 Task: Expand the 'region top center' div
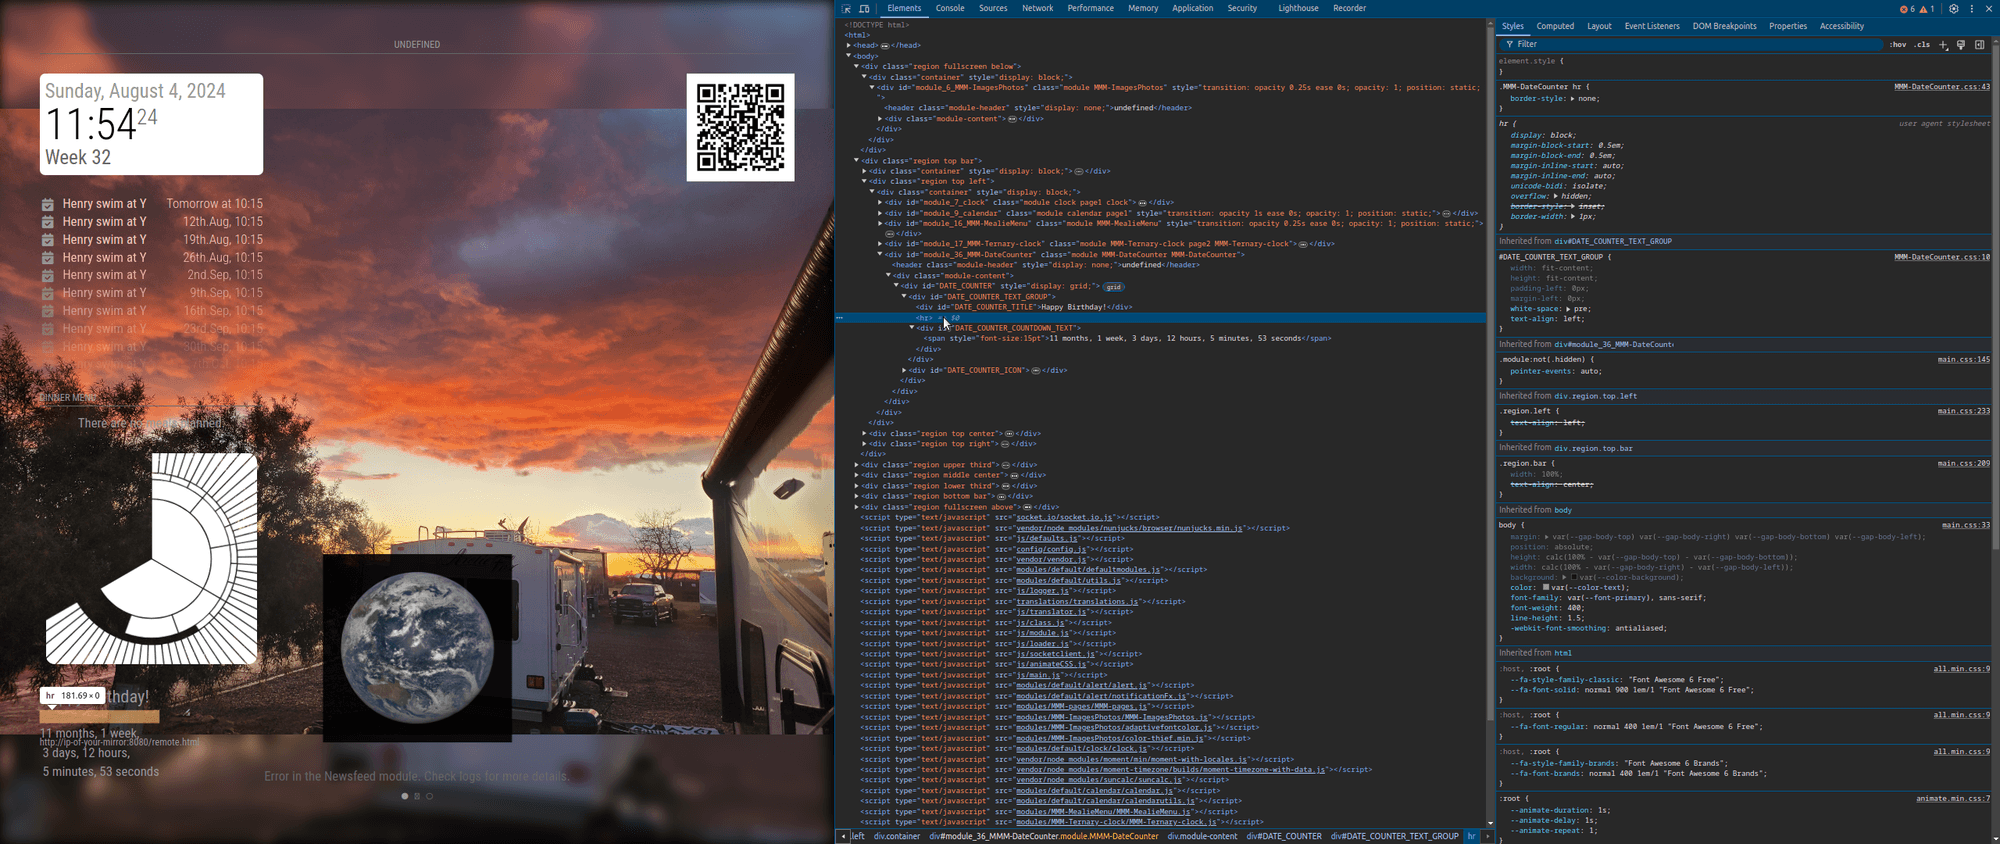[864, 433]
